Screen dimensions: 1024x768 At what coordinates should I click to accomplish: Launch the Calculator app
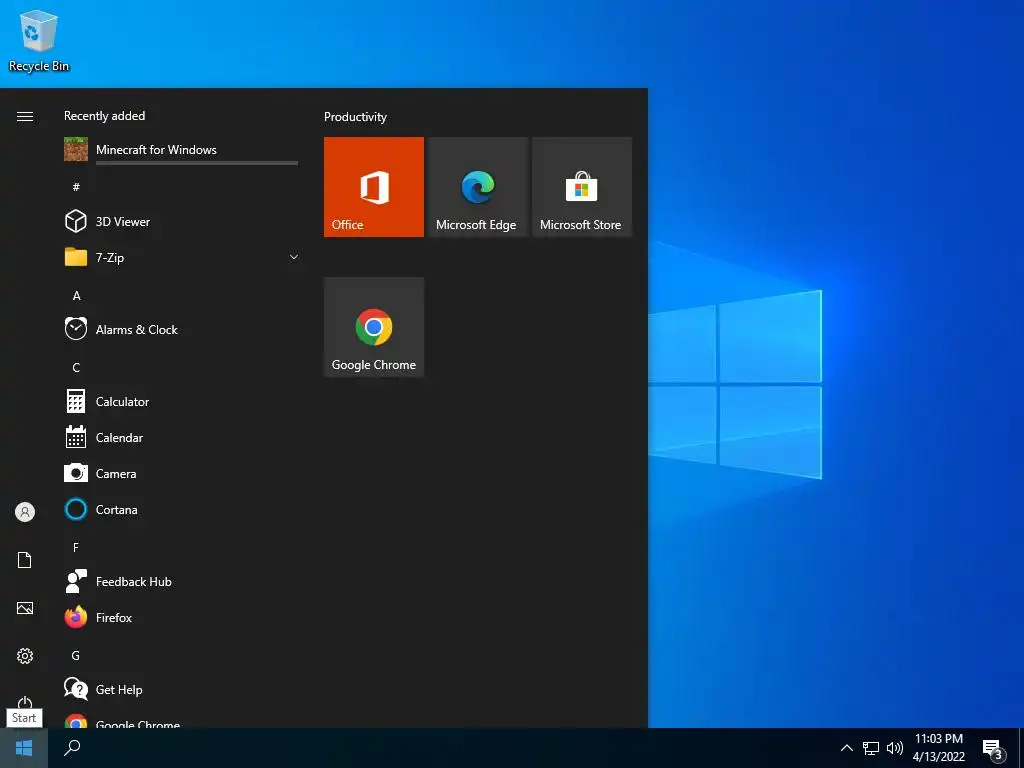point(181,401)
